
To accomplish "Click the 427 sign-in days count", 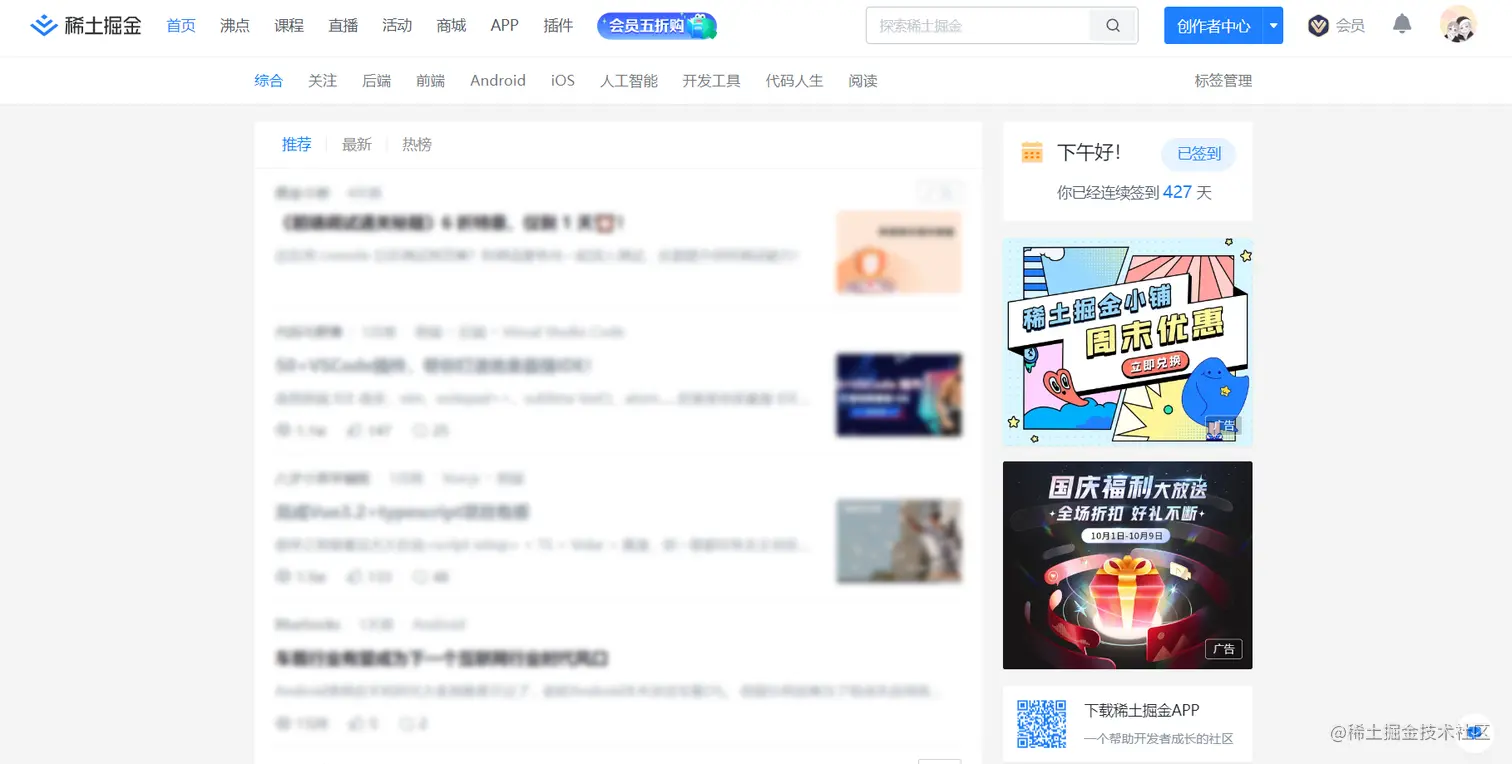I will coord(1177,192).
